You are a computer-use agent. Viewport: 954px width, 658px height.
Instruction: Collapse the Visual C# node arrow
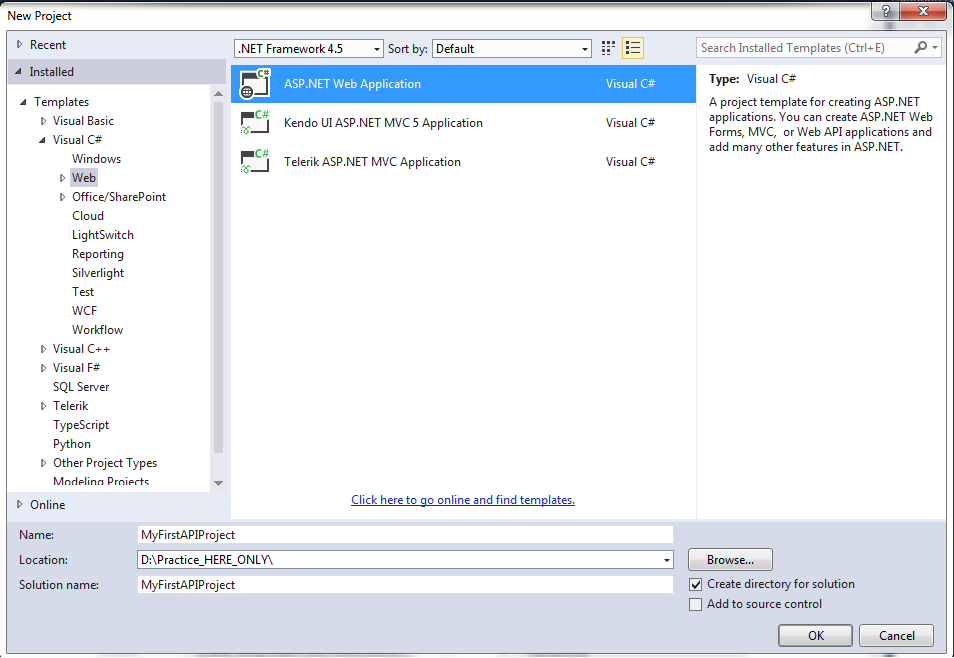tap(43, 140)
